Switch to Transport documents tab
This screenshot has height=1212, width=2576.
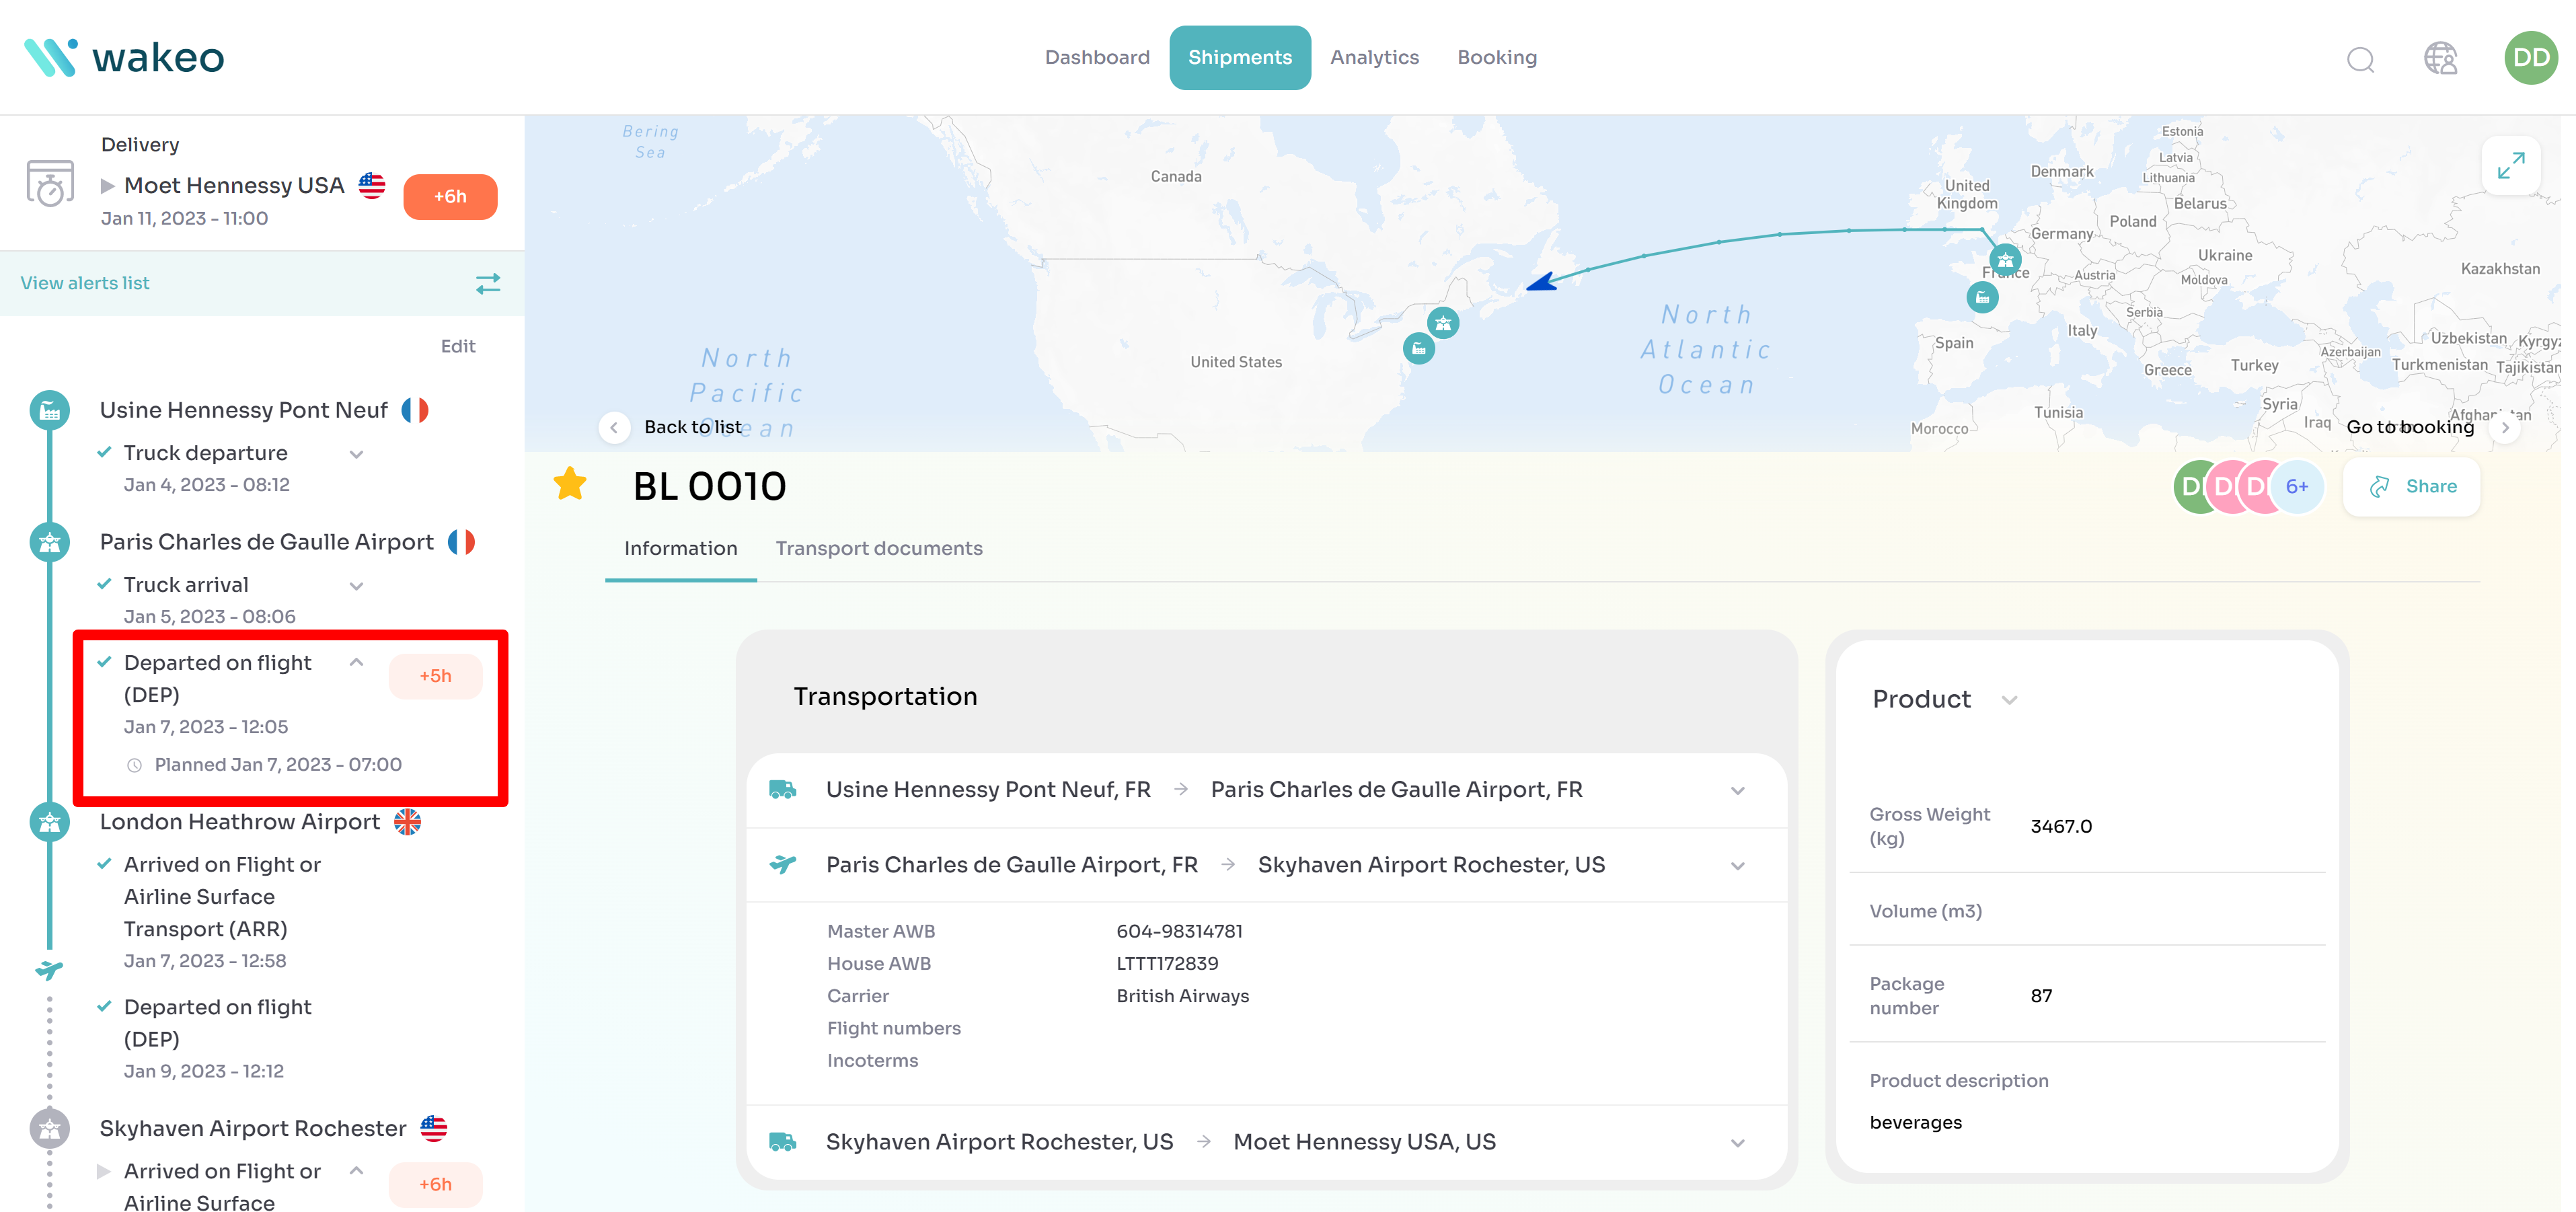pyautogui.click(x=878, y=548)
